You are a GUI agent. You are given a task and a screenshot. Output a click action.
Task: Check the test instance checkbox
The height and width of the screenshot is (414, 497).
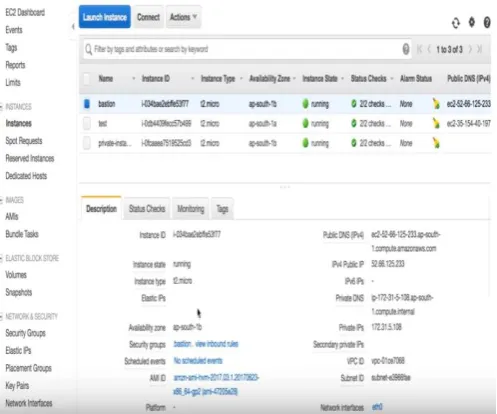pos(87,124)
